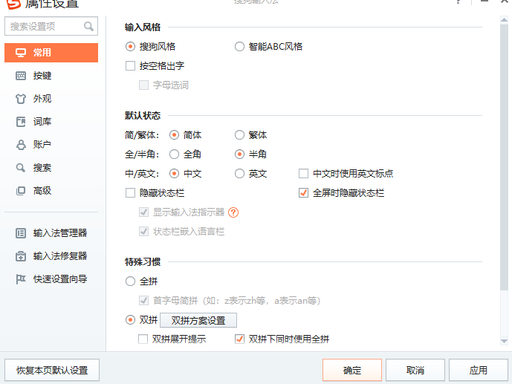
Task: Toggle 显示输入法指示器 checkbox
Action: [144, 212]
